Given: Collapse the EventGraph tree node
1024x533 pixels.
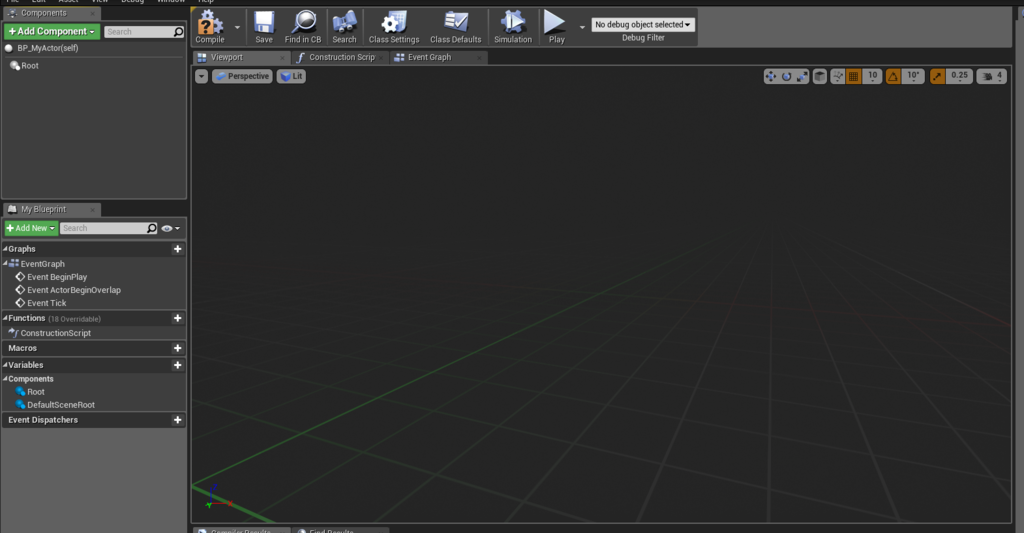Looking at the screenshot, I should click(5, 263).
